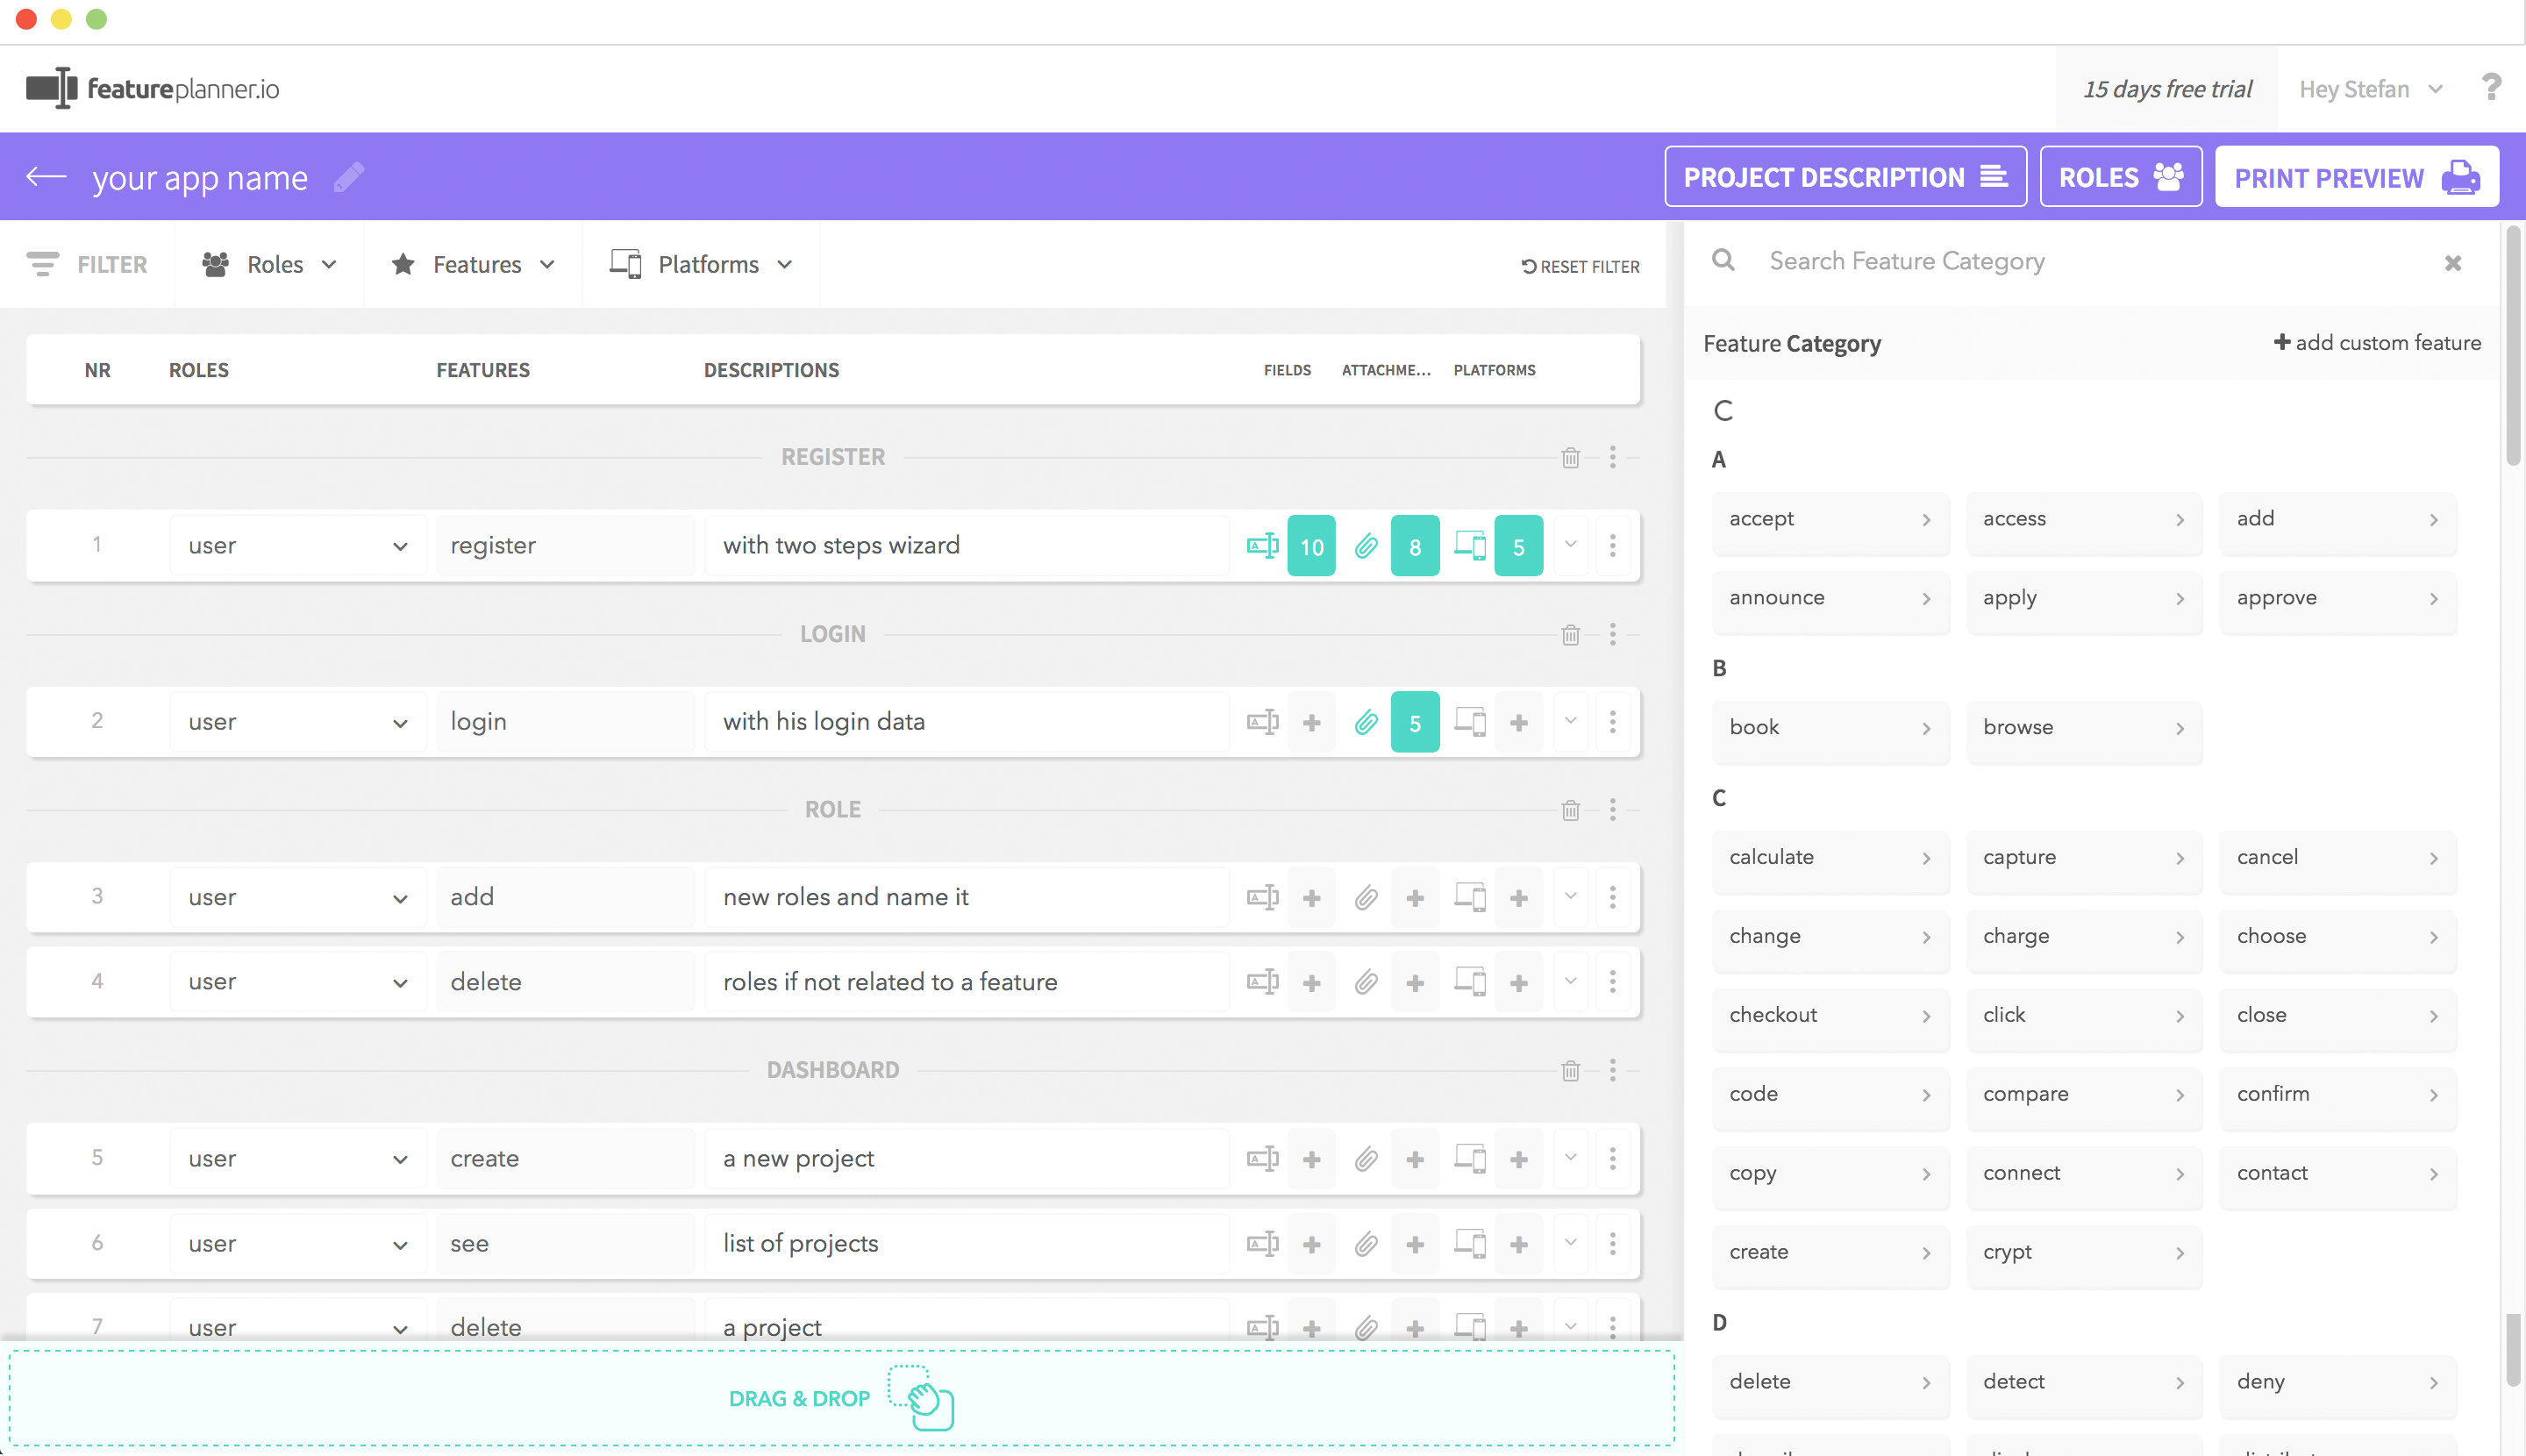2526x1456 pixels.
Task: Click the back arrow in the purple header
Action: (45, 176)
